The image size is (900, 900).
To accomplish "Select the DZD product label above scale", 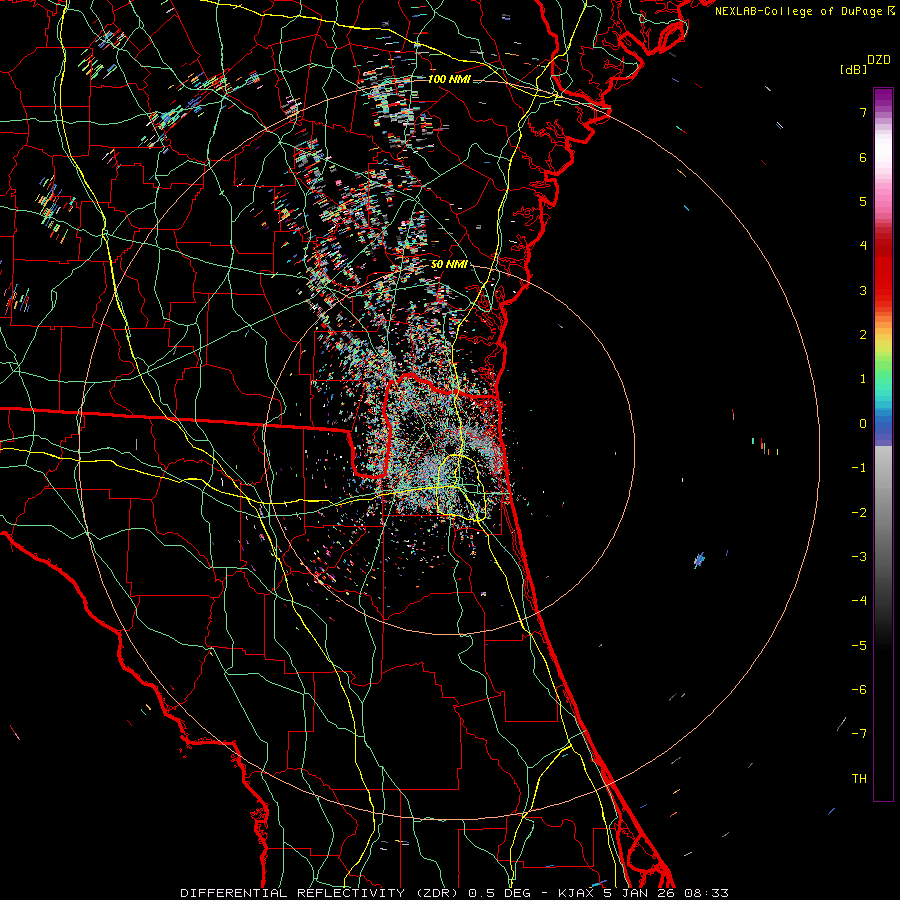I will tap(879, 60).
